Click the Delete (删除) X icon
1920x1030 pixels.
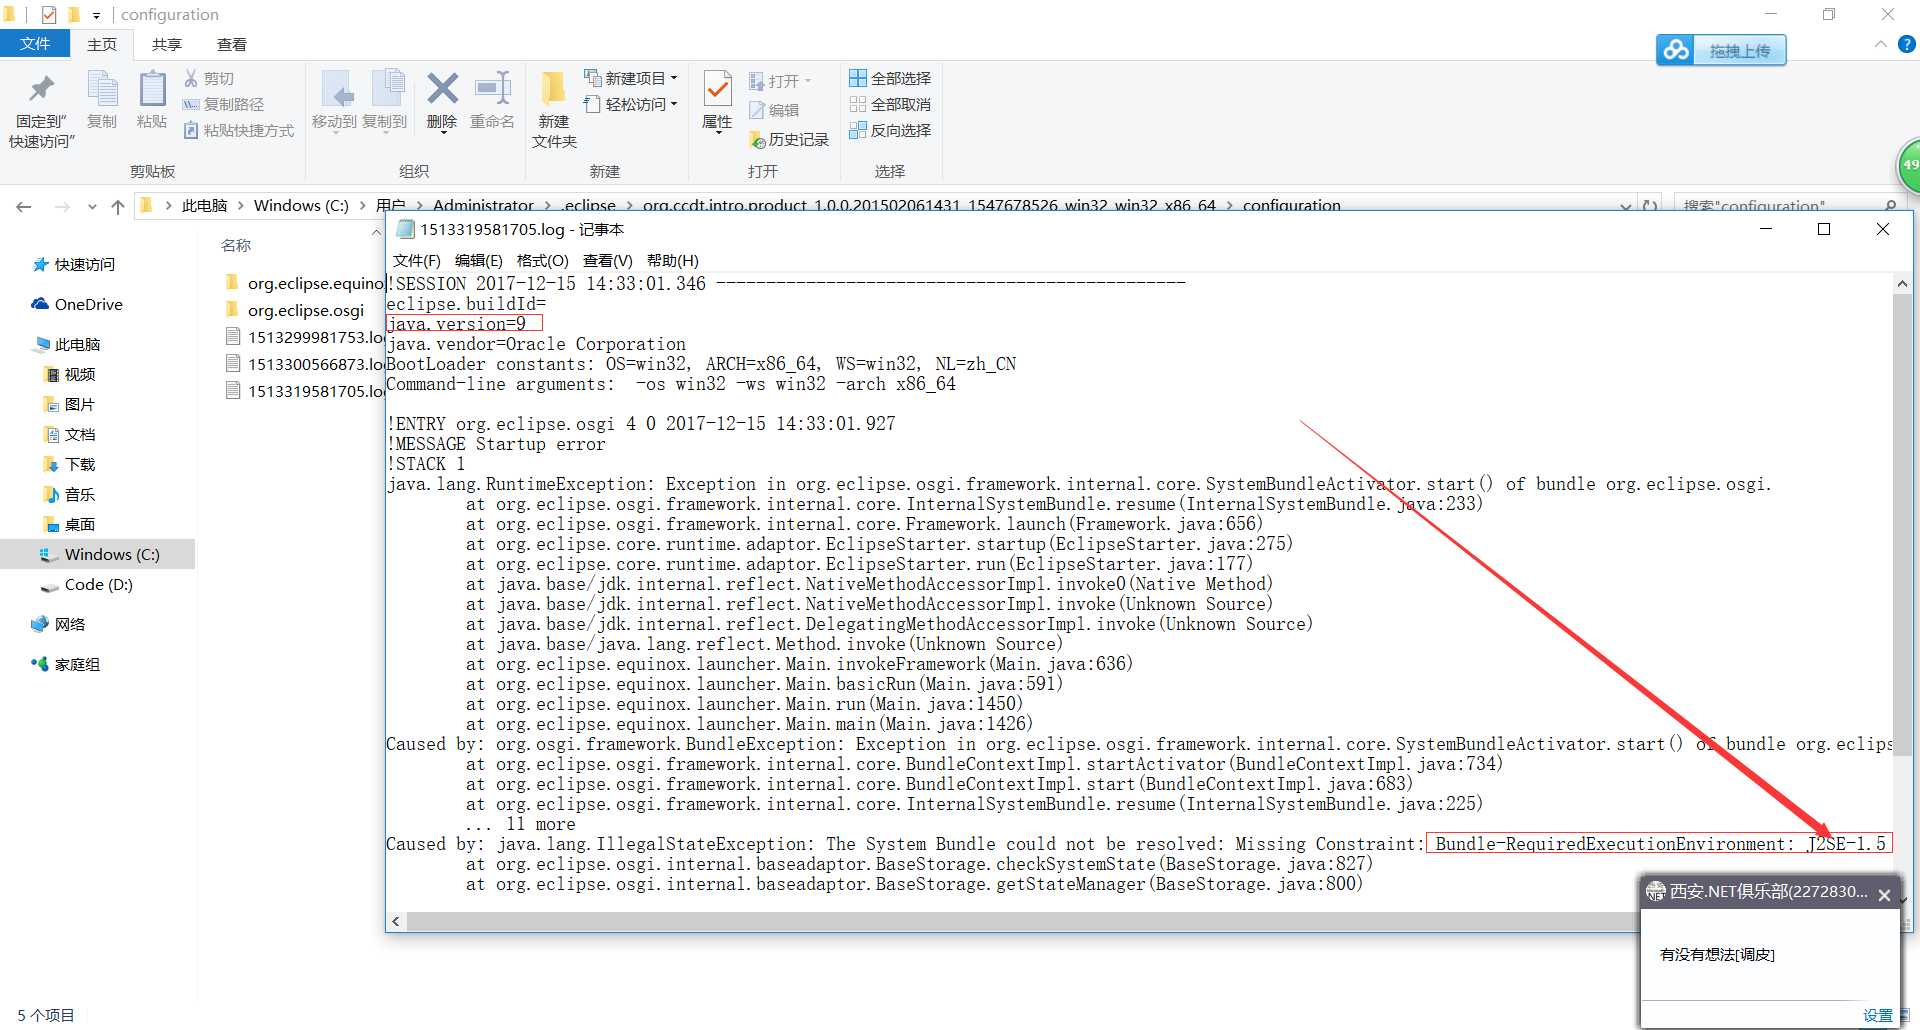pyautogui.click(x=442, y=100)
